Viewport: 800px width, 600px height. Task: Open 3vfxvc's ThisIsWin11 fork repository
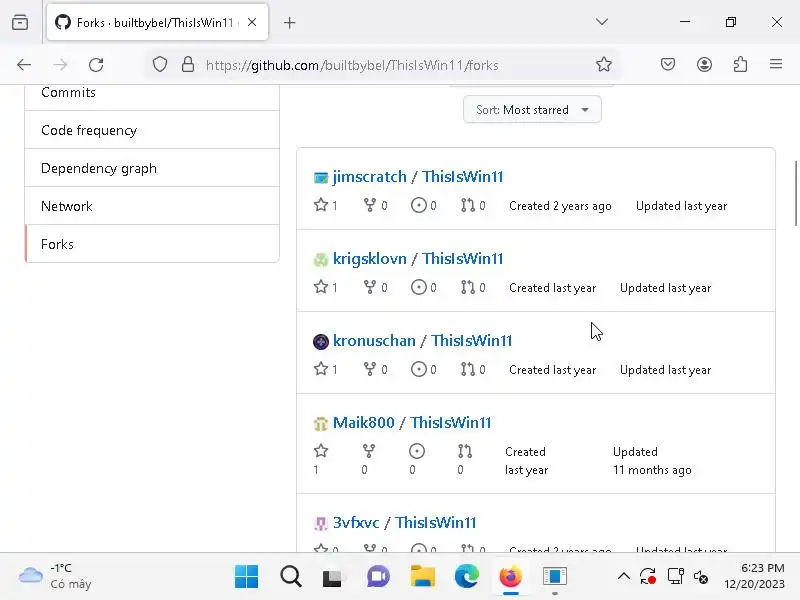click(435, 523)
